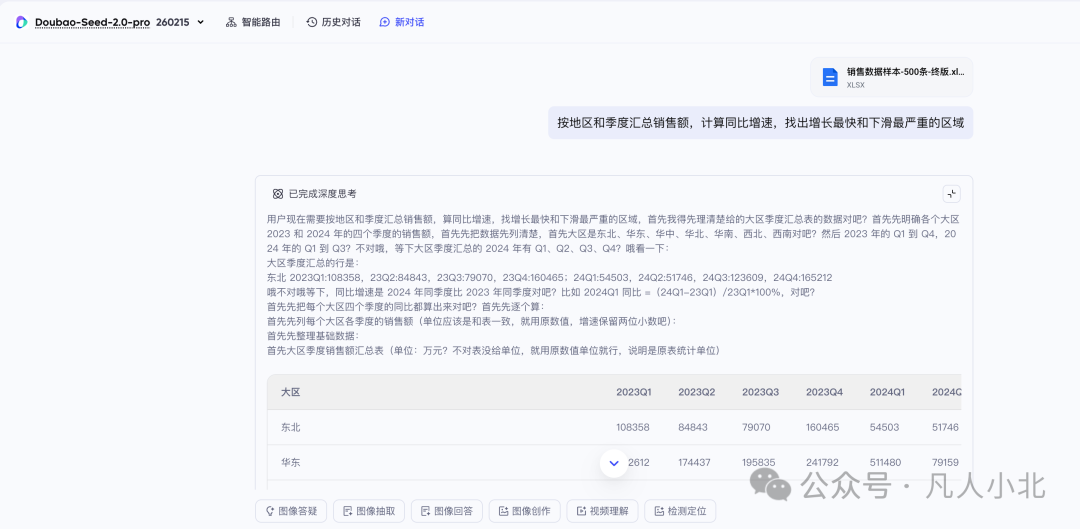The width and height of the screenshot is (1080, 529).
Task: Click the 已完成深度思考 label
Action: pos(322,194)
